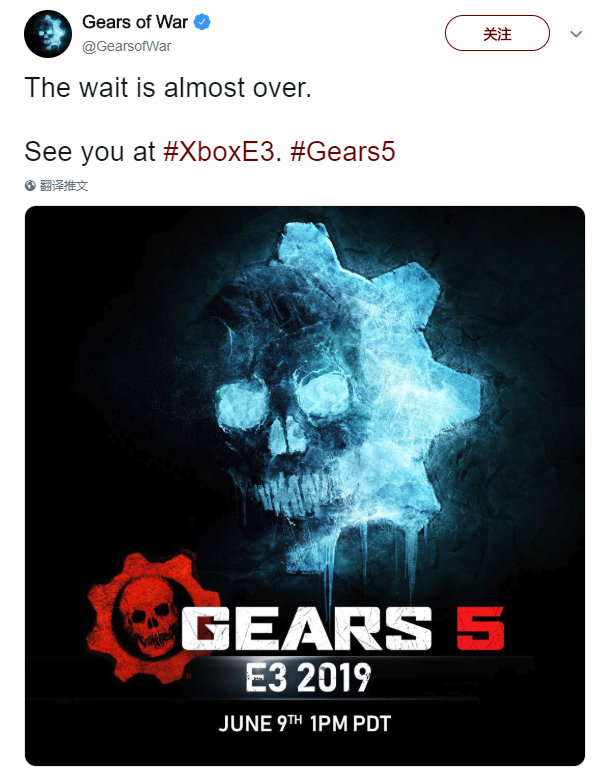Click the red 5 numeral in poster
The image size is (611, 779).
480,628
